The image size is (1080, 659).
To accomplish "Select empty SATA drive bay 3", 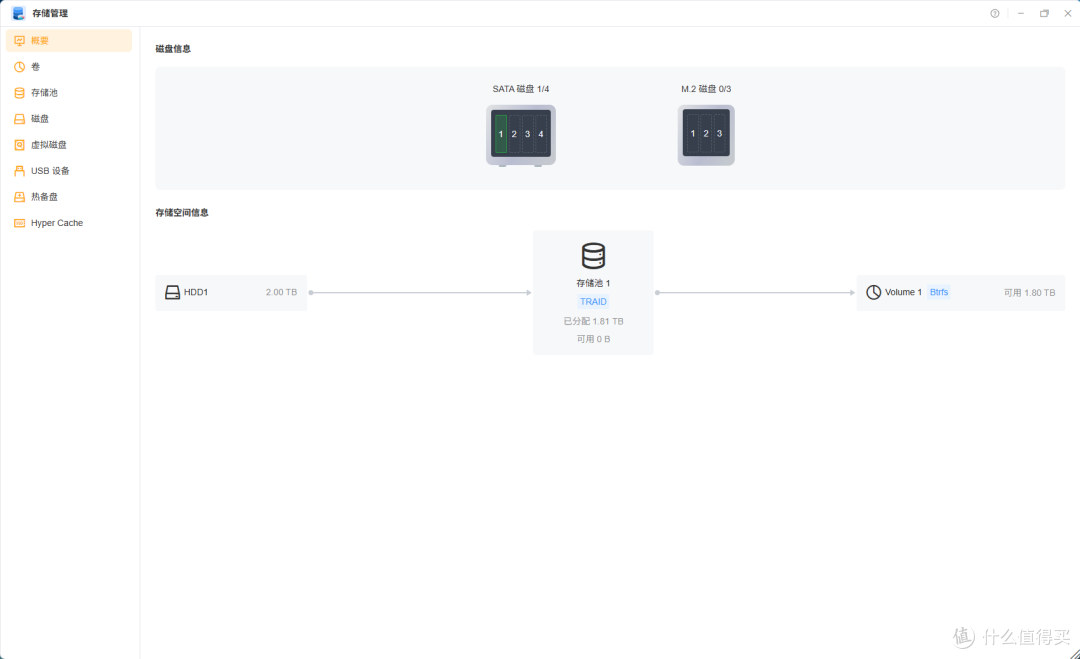I will (528, 134).
